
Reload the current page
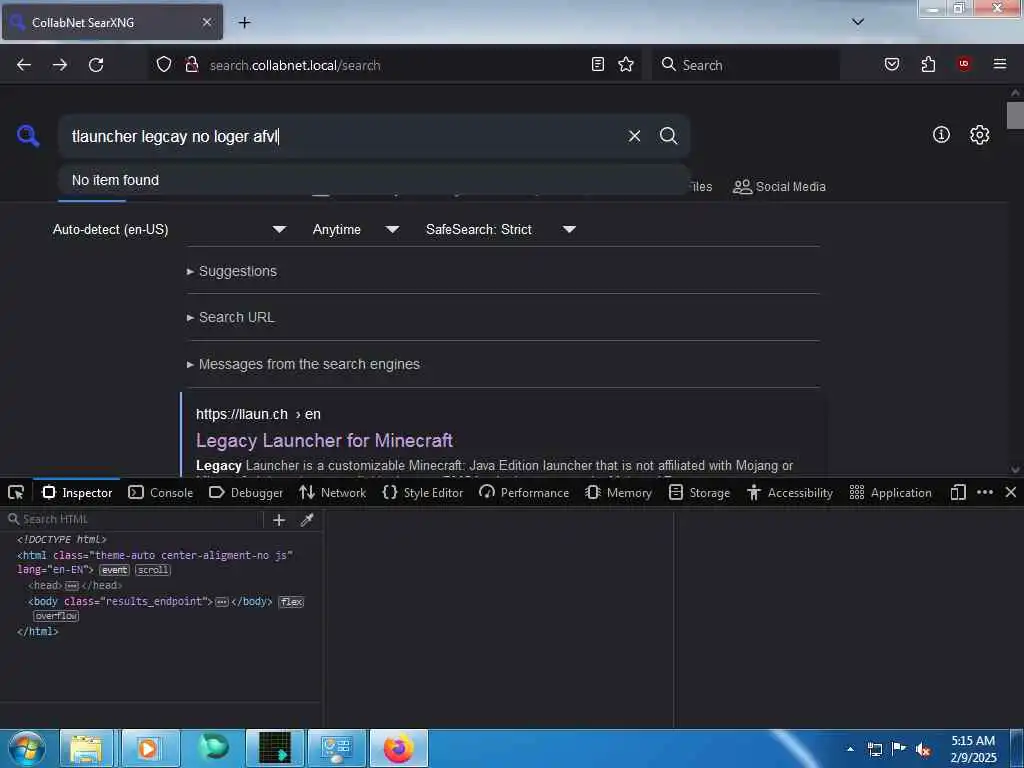pos(96,65)
